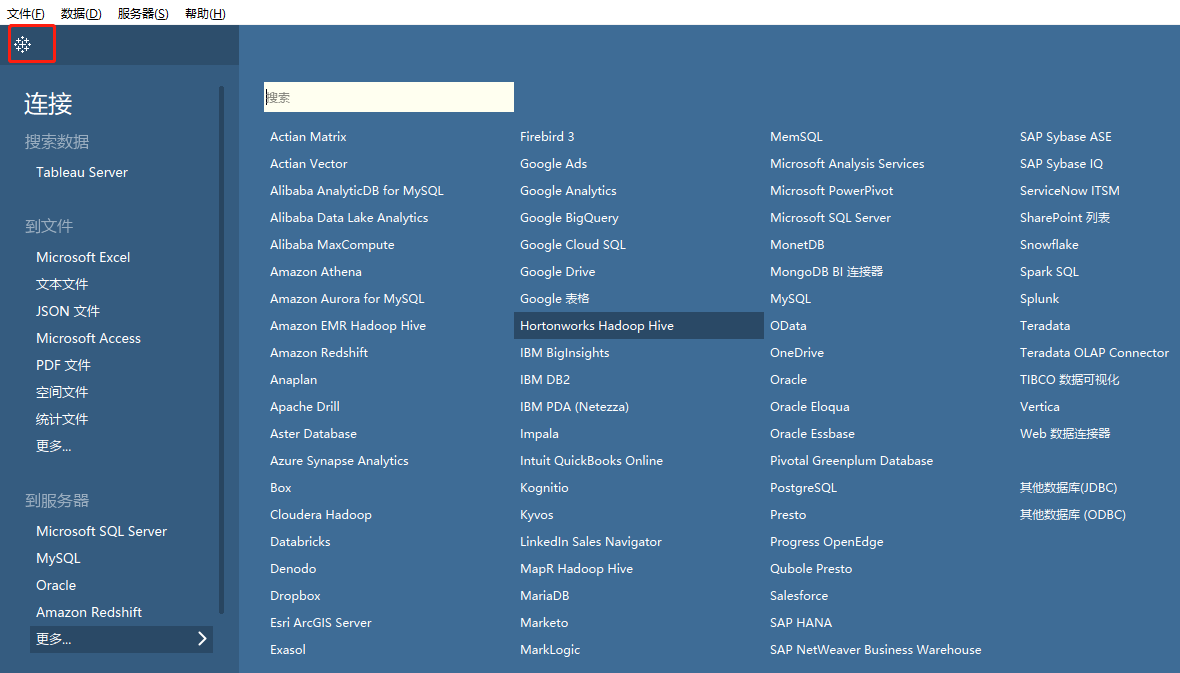Pick the Alibaba MaxCompute connector

pos(332,245)
